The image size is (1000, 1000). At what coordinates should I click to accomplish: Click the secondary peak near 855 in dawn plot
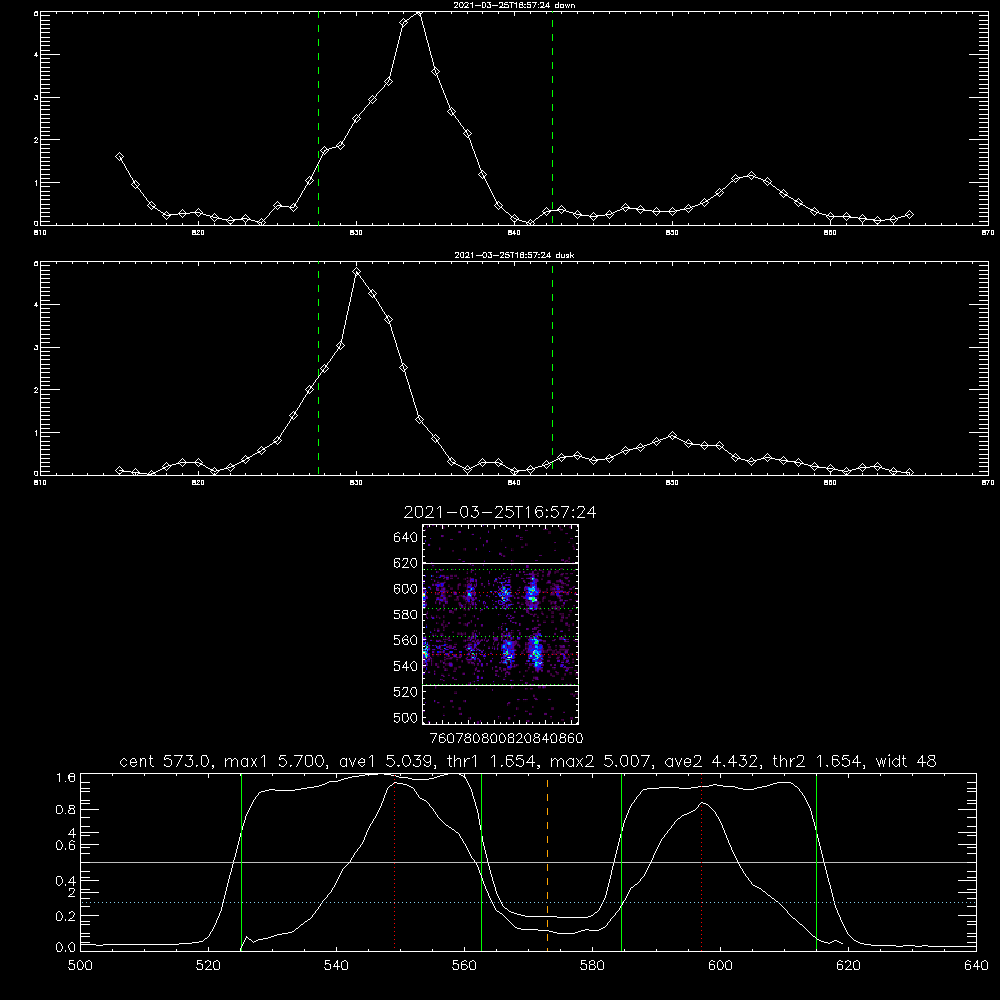point(751,175)
